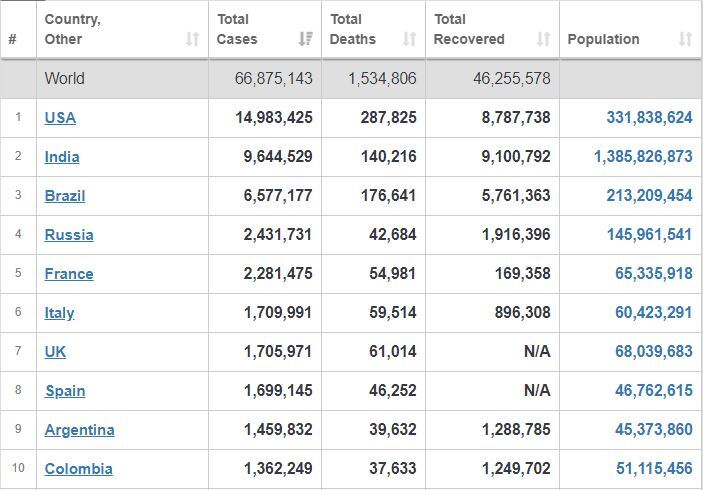Select Russia total cases 2,431,731
This screenshot has width=703, height=490.
[x=278, y=234]
